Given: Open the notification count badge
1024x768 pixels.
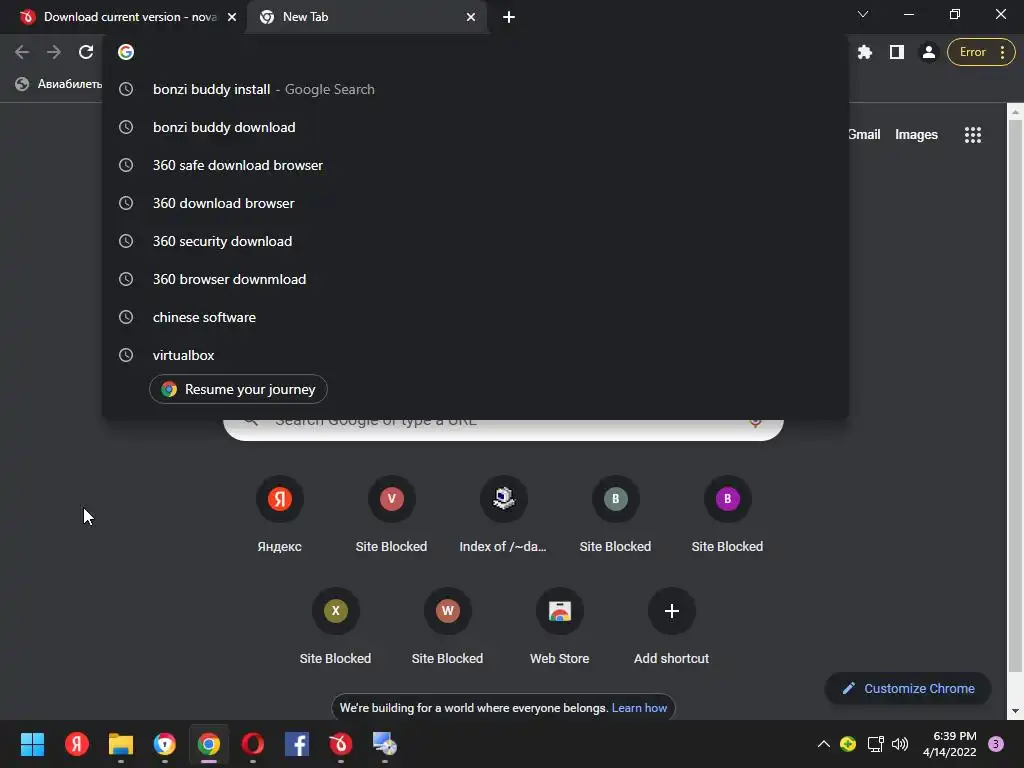Looking at the screenshot, I should coord(996,744).
